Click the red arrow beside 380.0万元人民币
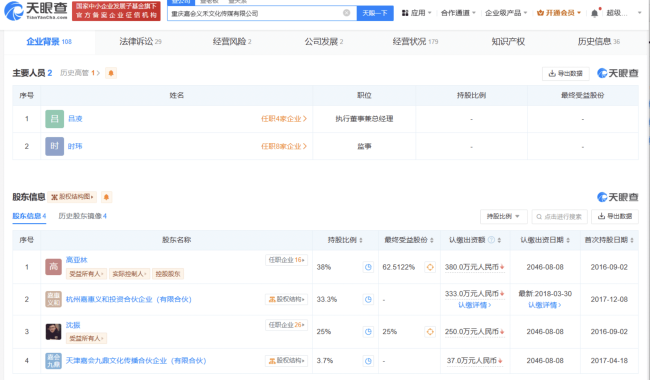 pos(502,267)
